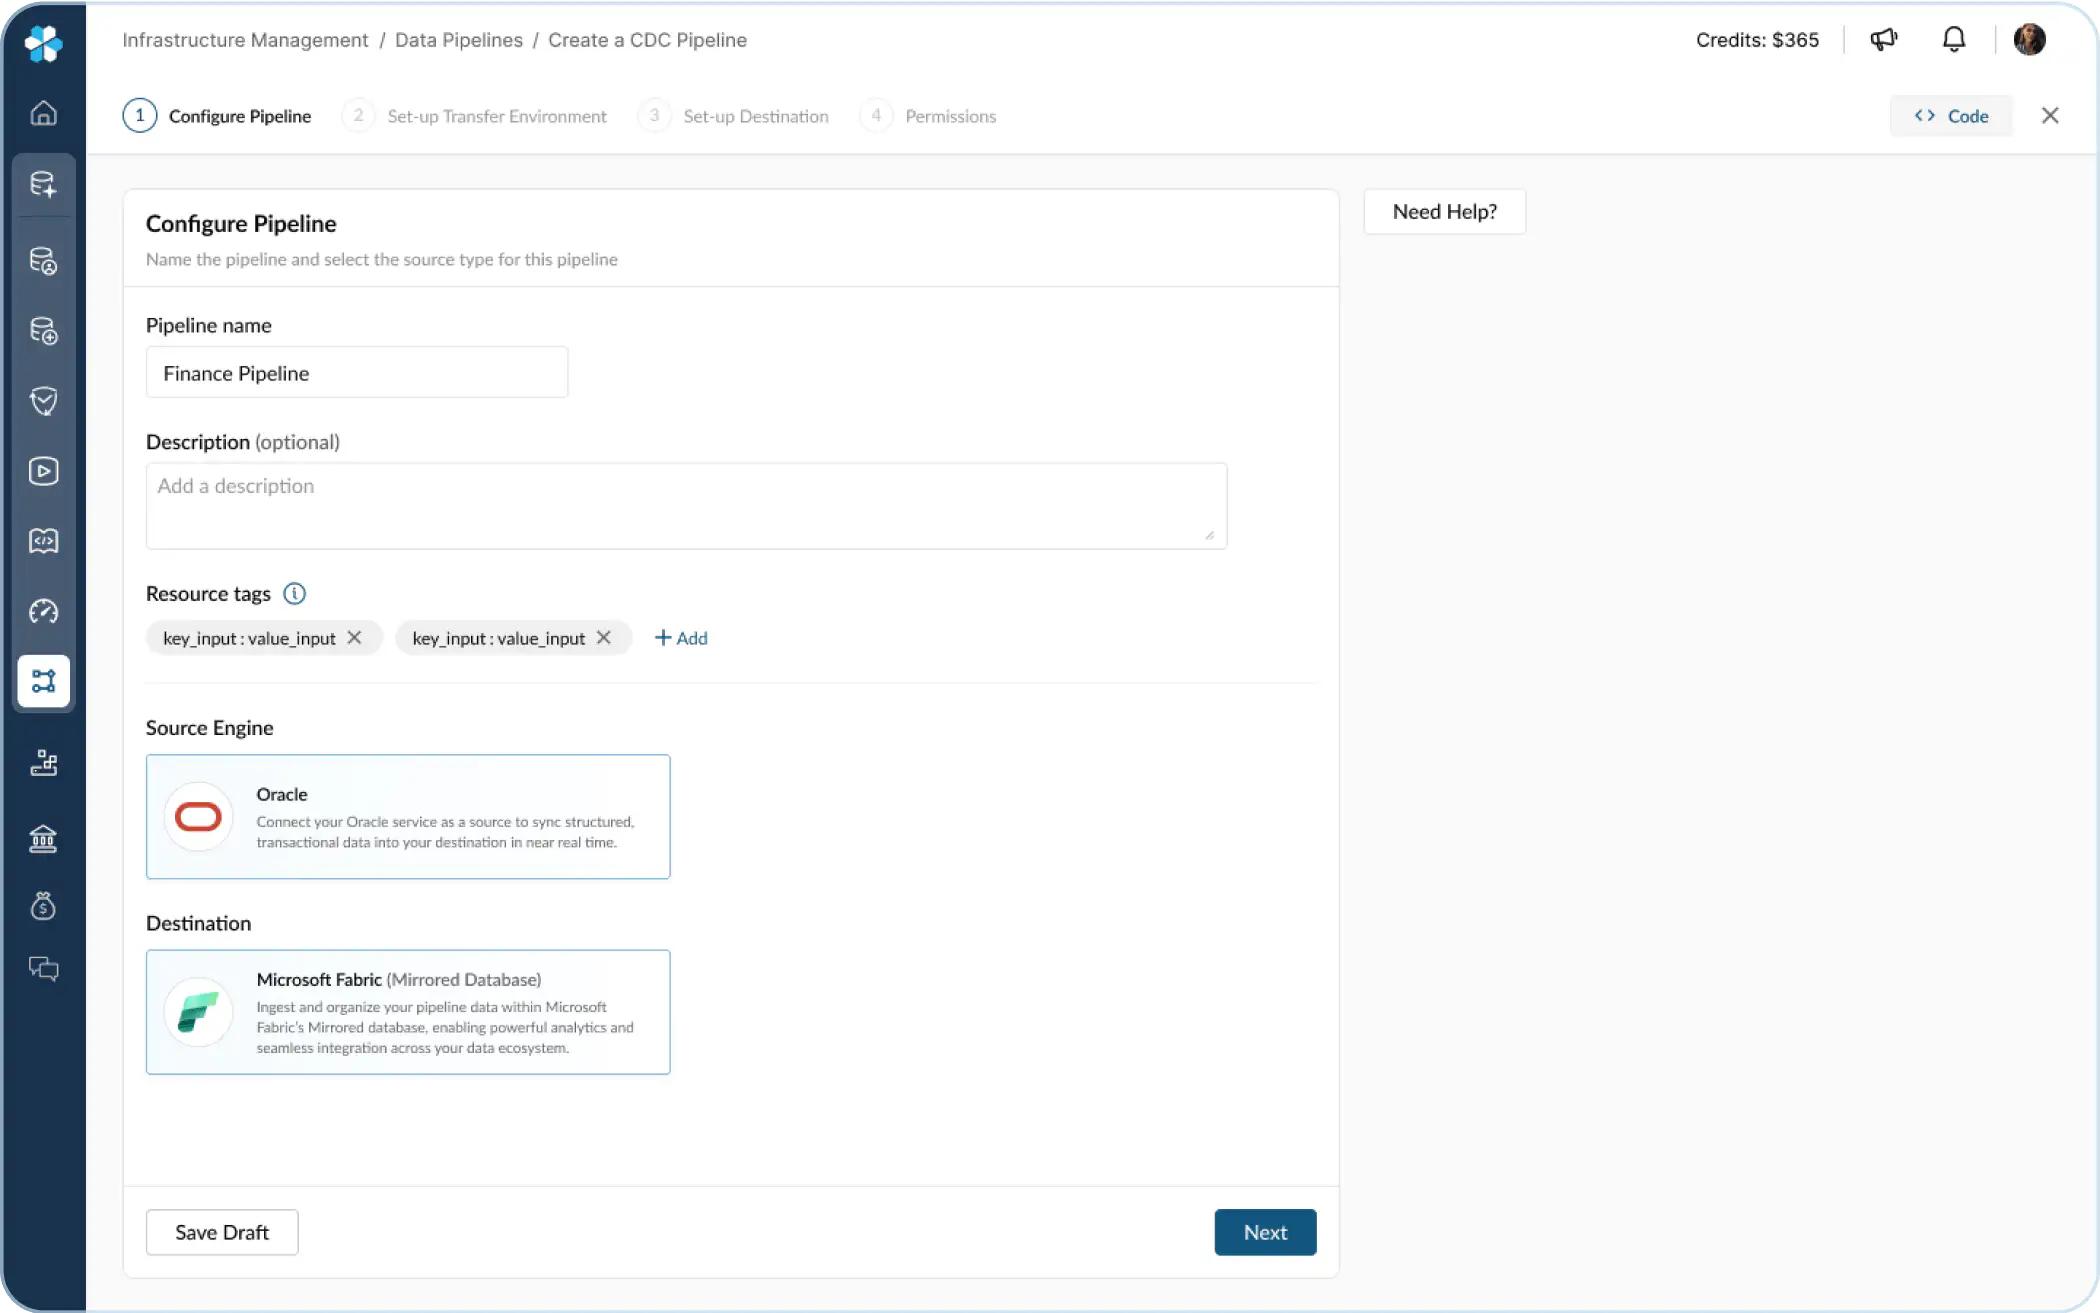
Task: Select the Oracle source engine card
Action: click(408, 817)
